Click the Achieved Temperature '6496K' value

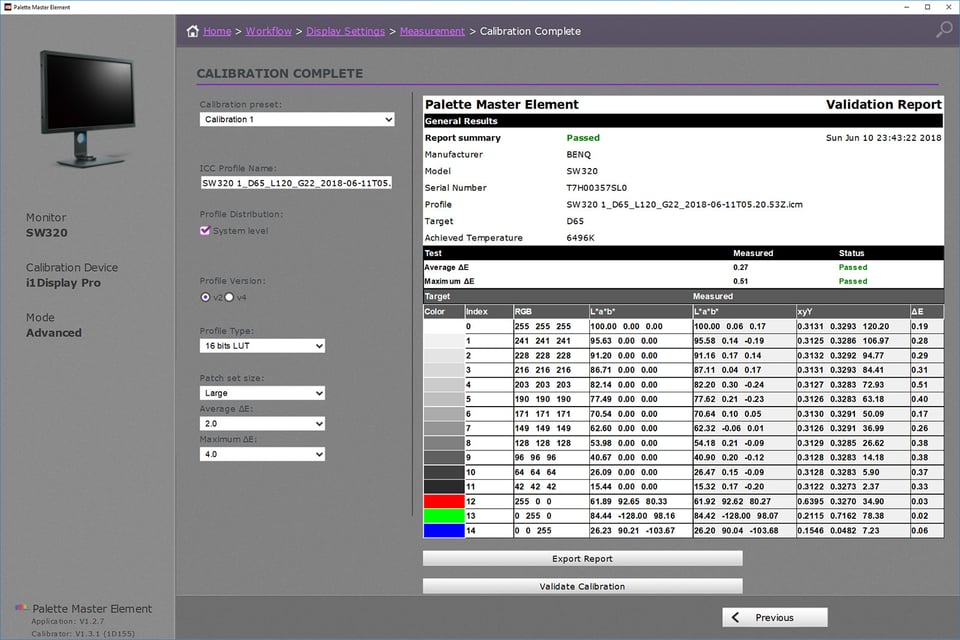(580, 238)
